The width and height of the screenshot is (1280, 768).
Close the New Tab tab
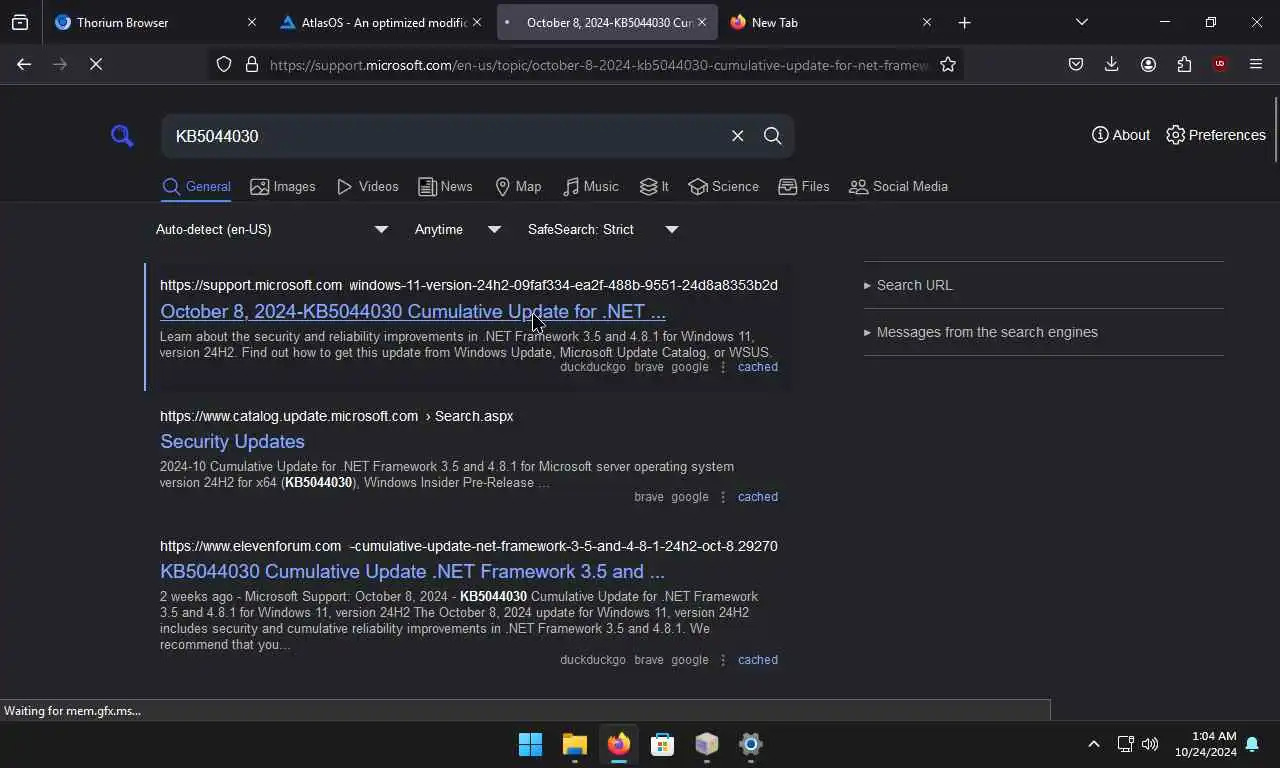(x=926, y=22)
